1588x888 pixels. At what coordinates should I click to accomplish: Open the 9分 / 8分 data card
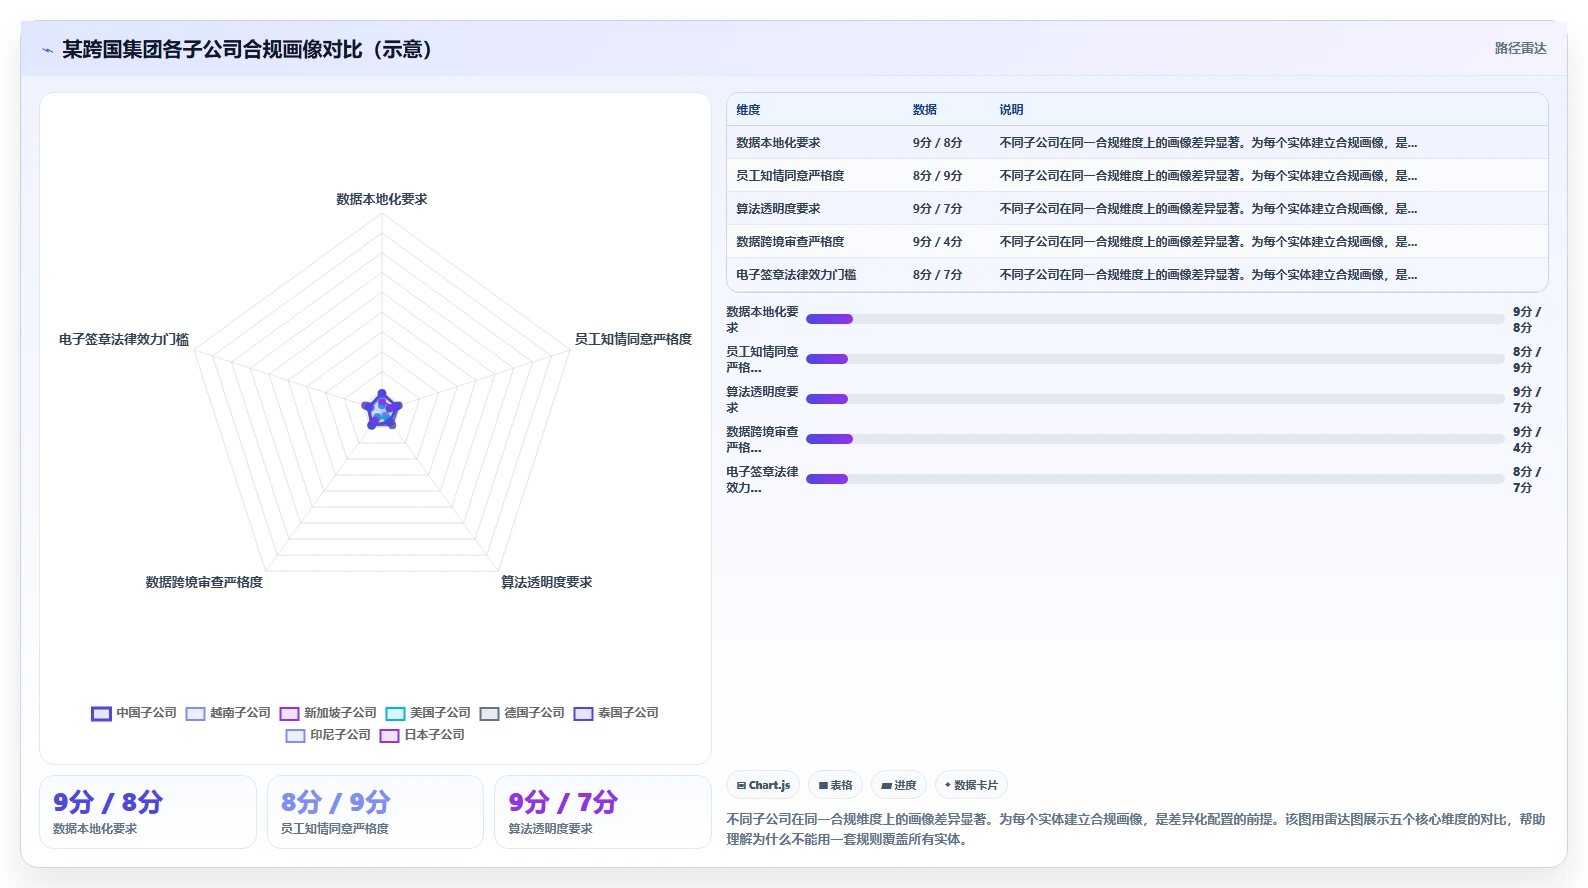(x=148, y=812)
